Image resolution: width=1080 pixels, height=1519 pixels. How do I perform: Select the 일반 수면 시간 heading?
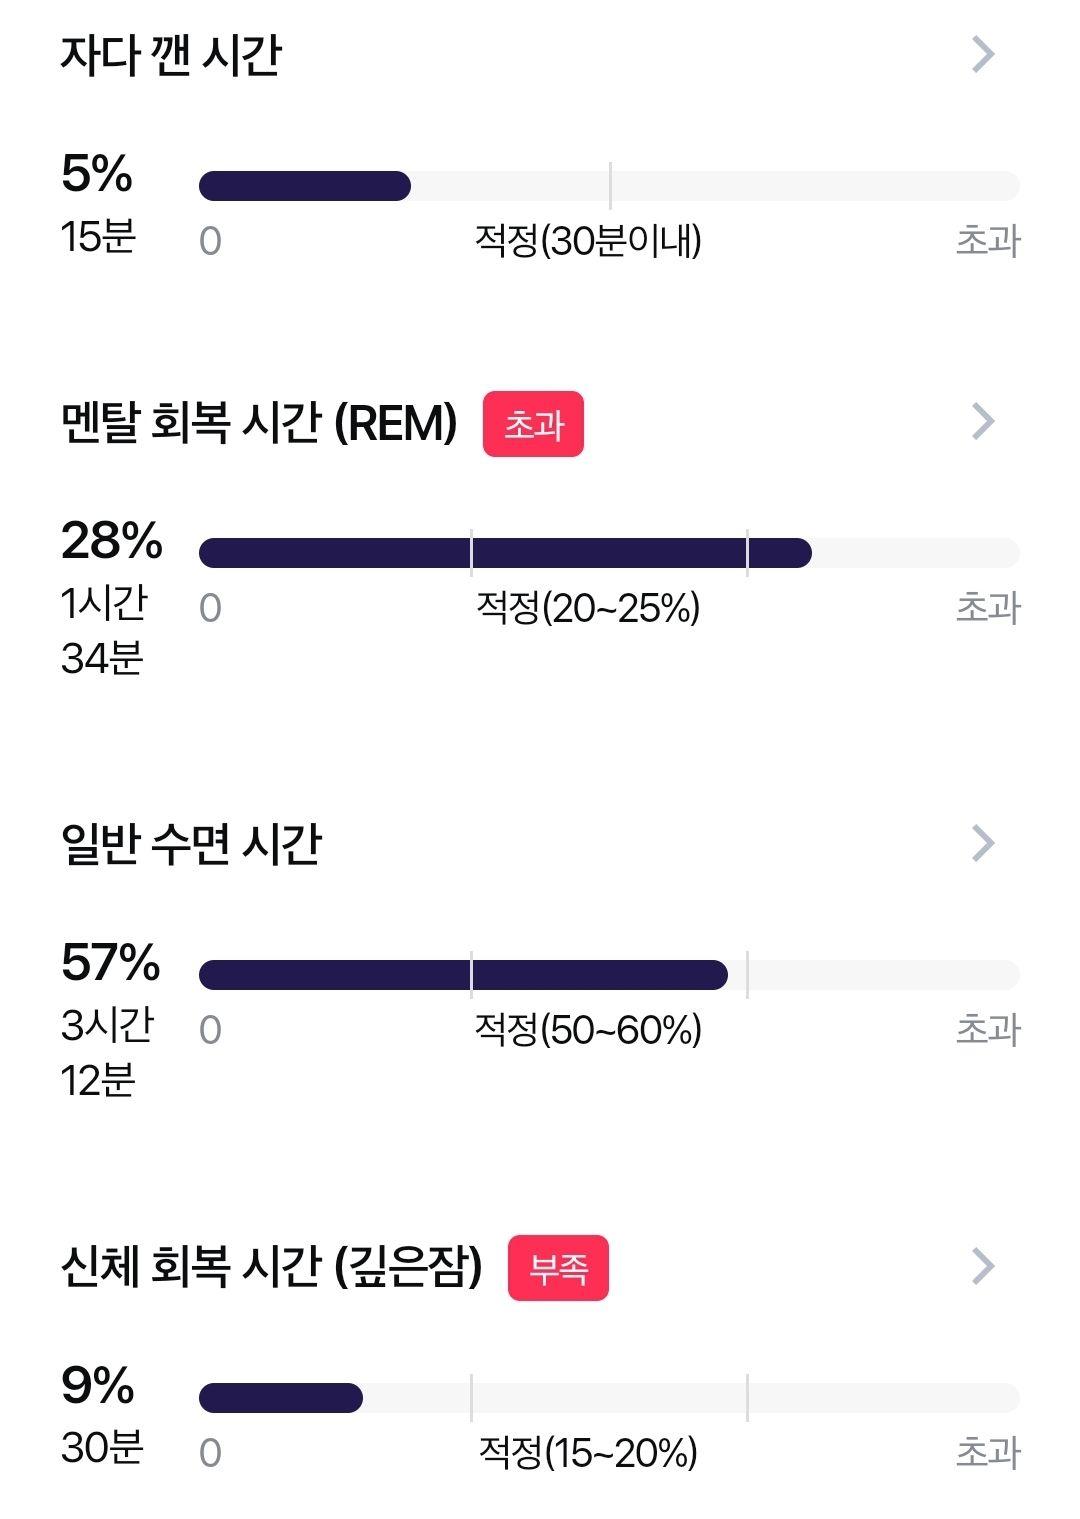pos(191,845)
